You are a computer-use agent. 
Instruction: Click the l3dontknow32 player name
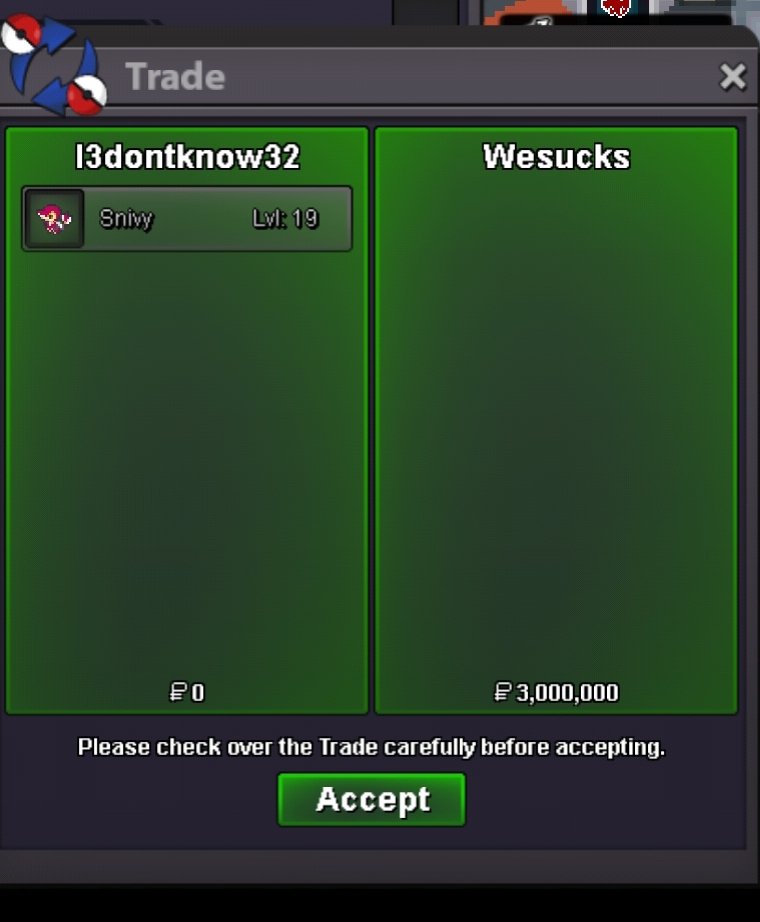pyautogui.click(x=188, y=156)
